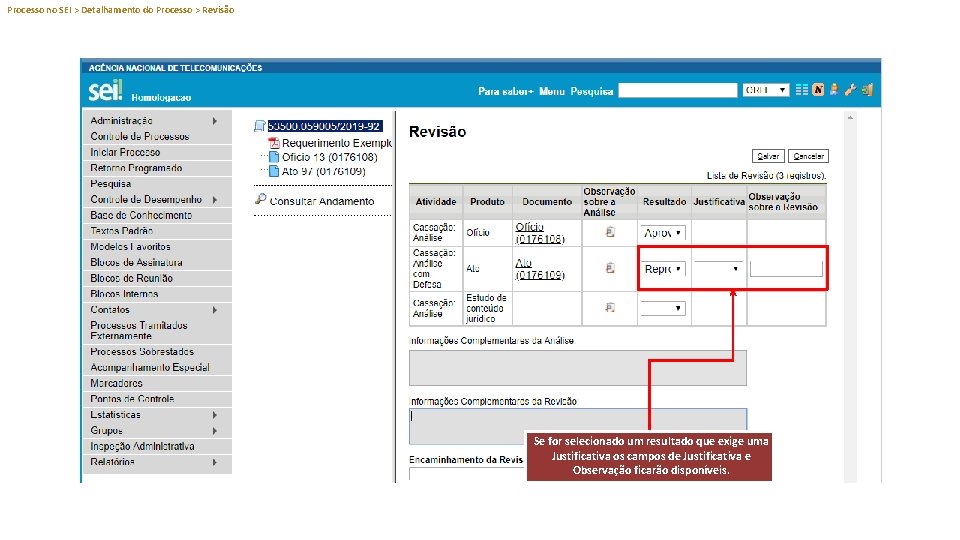Open the wrench settings icon
This screenshot has width=960, height=540.
click(x=850, y=90)
